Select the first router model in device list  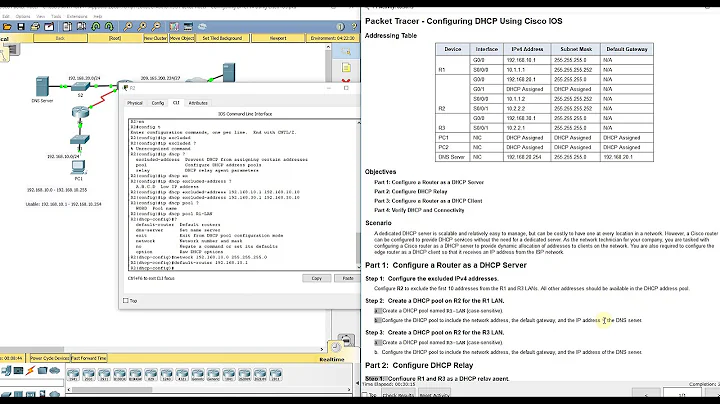(x=73, y=375)
